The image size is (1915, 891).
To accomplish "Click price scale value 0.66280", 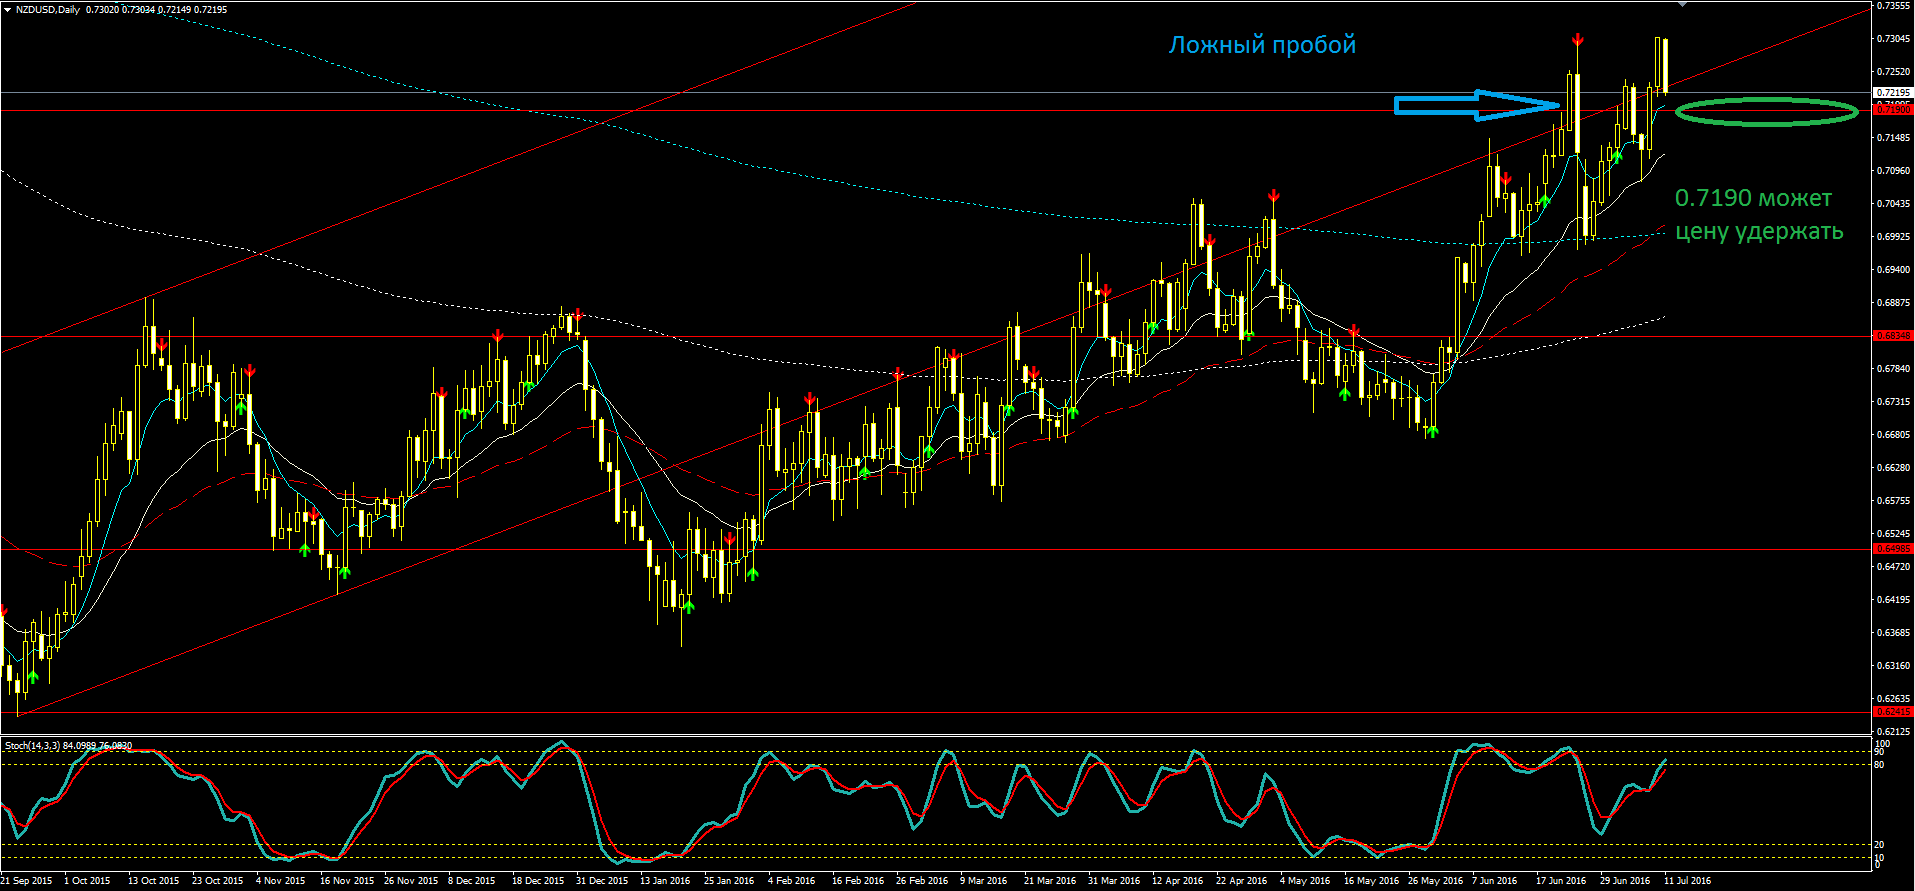I will click(1894, 468).
